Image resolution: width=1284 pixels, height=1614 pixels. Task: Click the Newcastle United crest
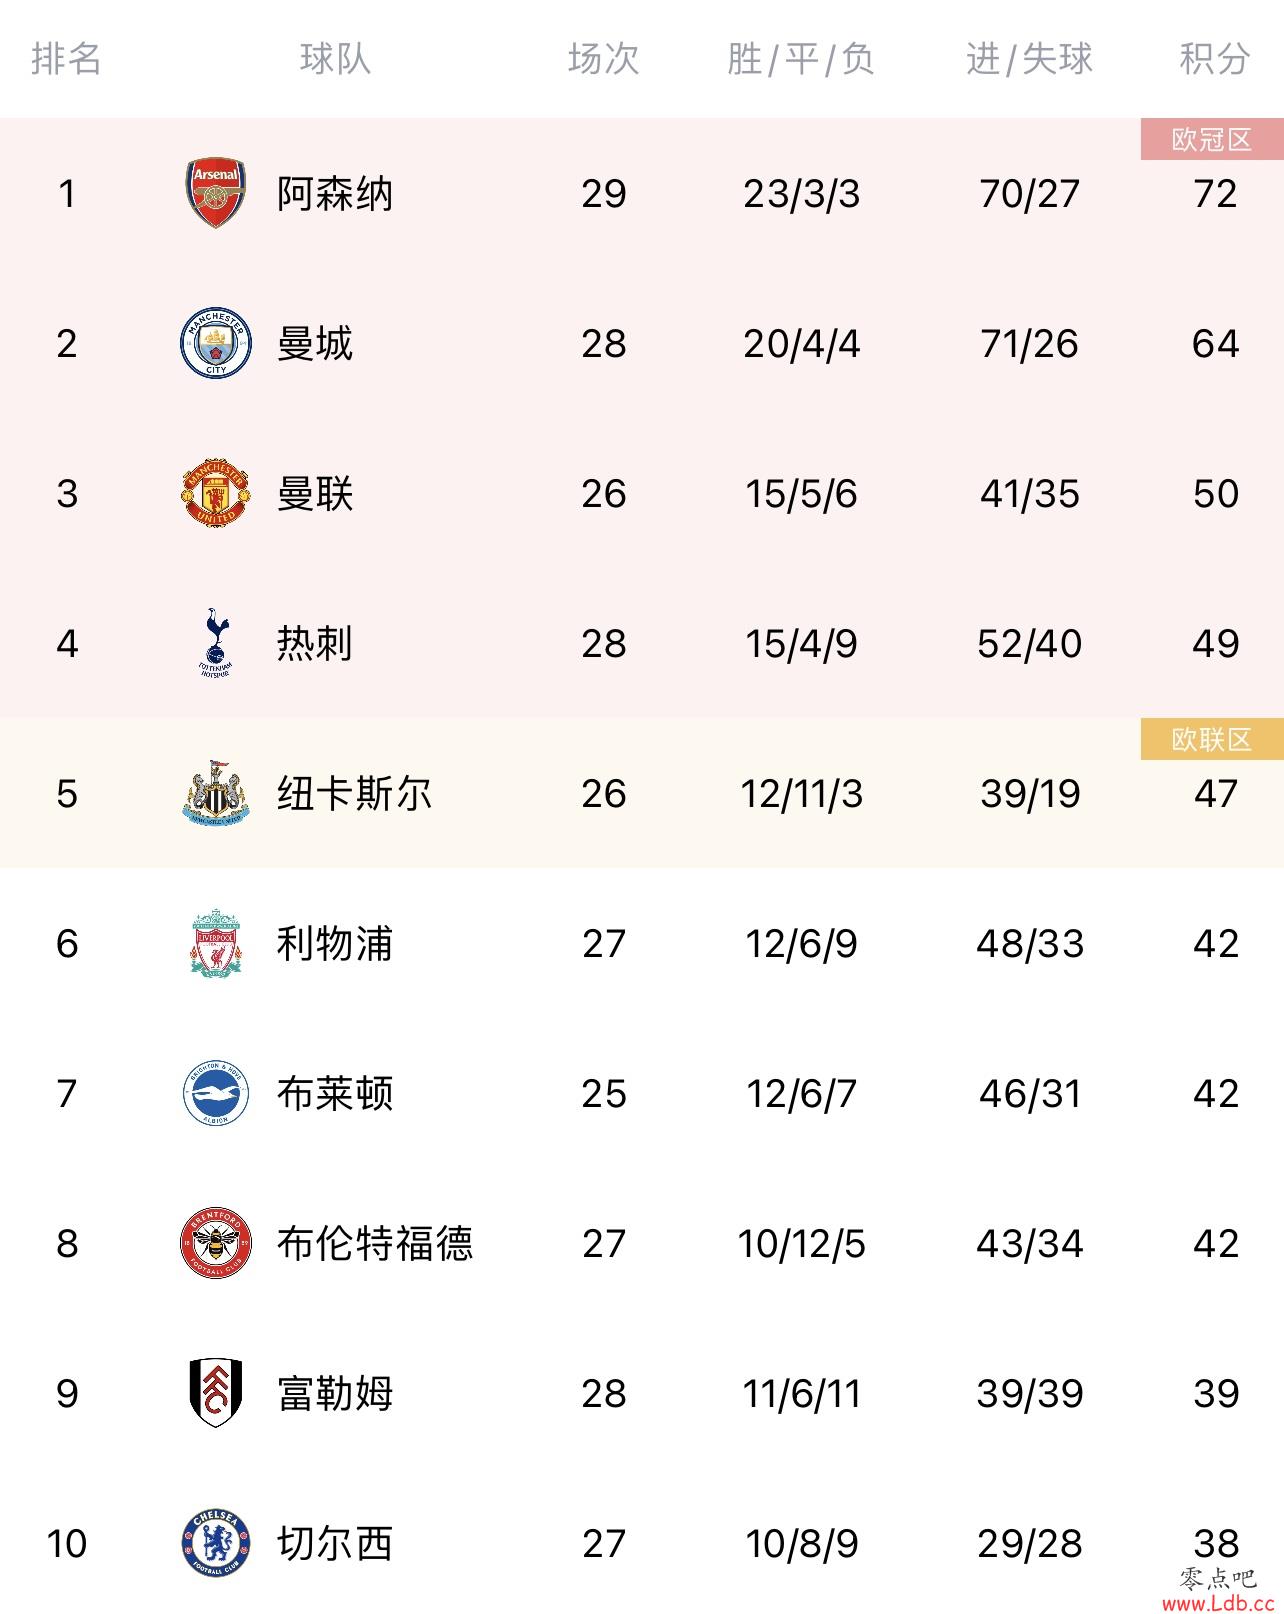point(216,793)
